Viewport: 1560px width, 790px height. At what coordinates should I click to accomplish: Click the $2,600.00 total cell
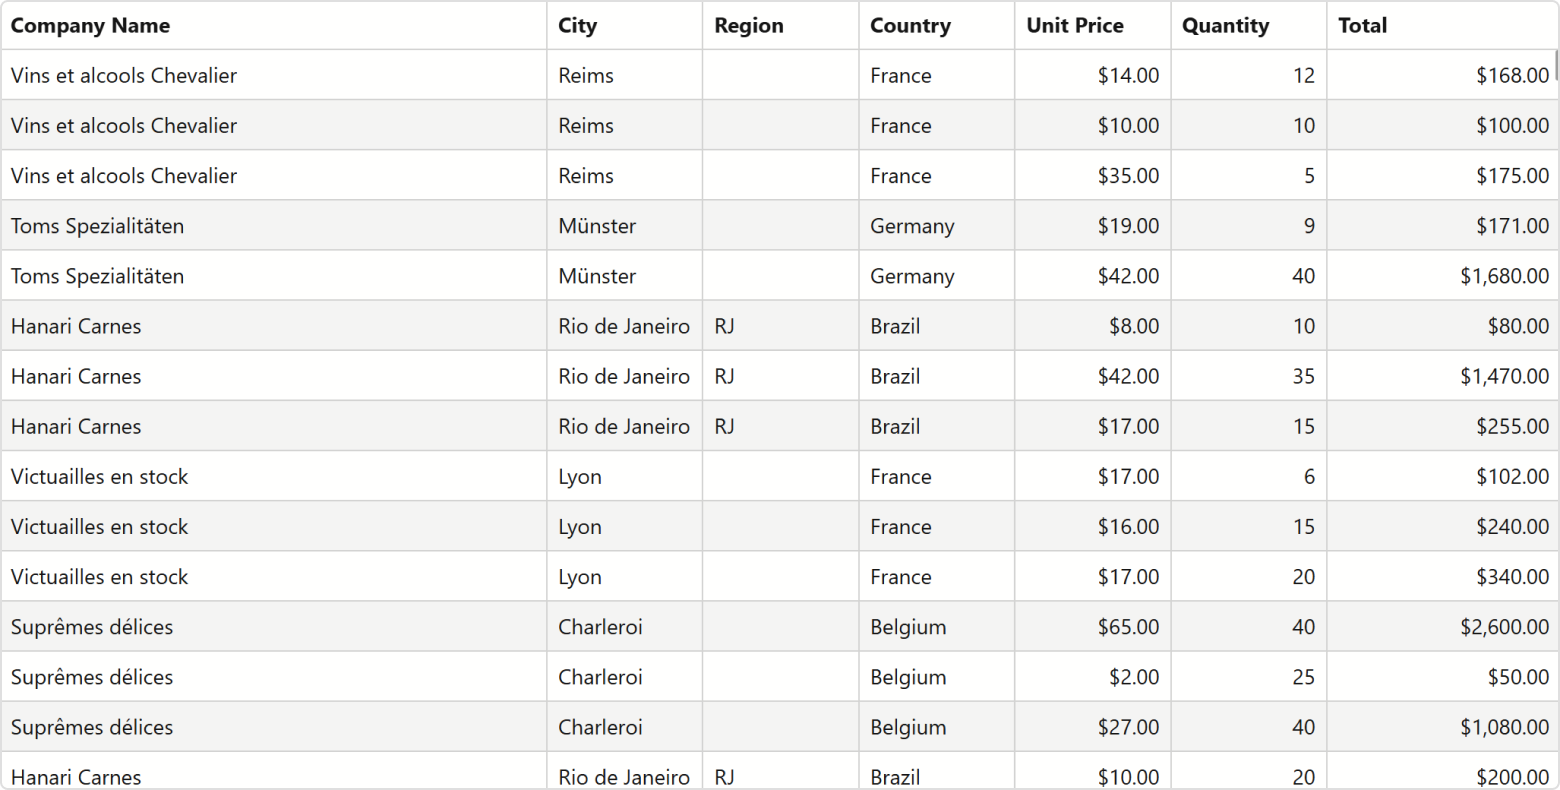click(1442, 627)
